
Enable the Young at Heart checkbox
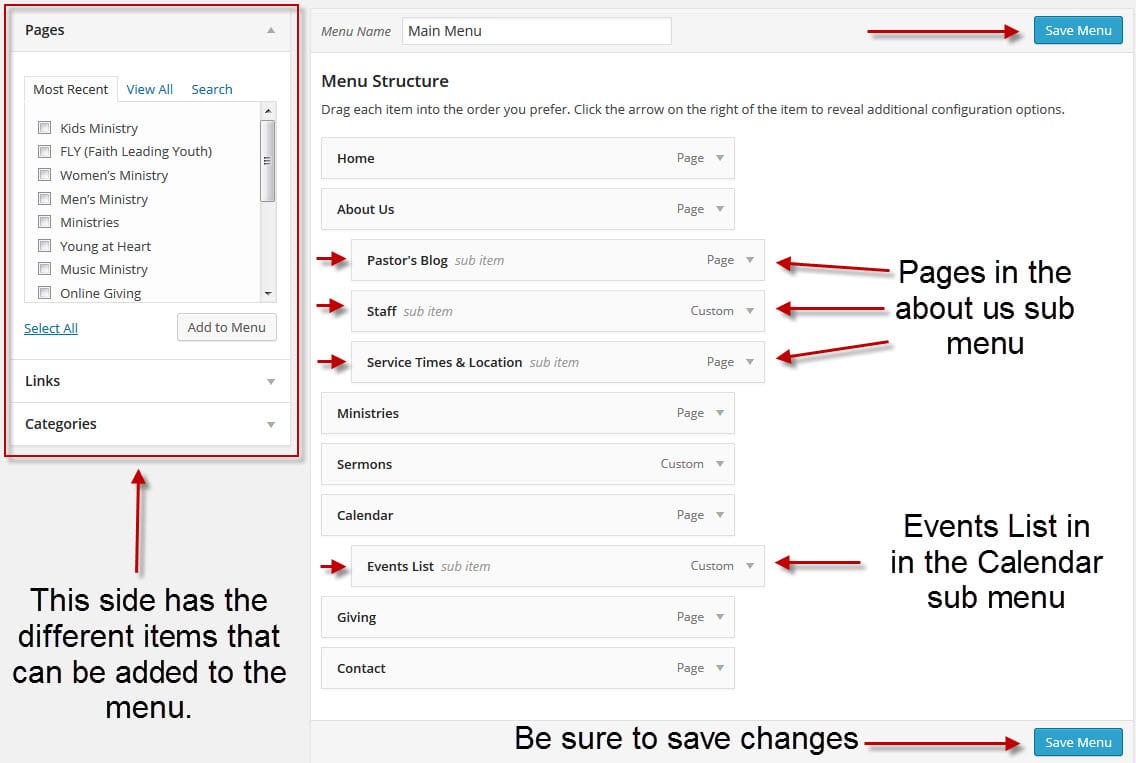[x=44, y=246]
